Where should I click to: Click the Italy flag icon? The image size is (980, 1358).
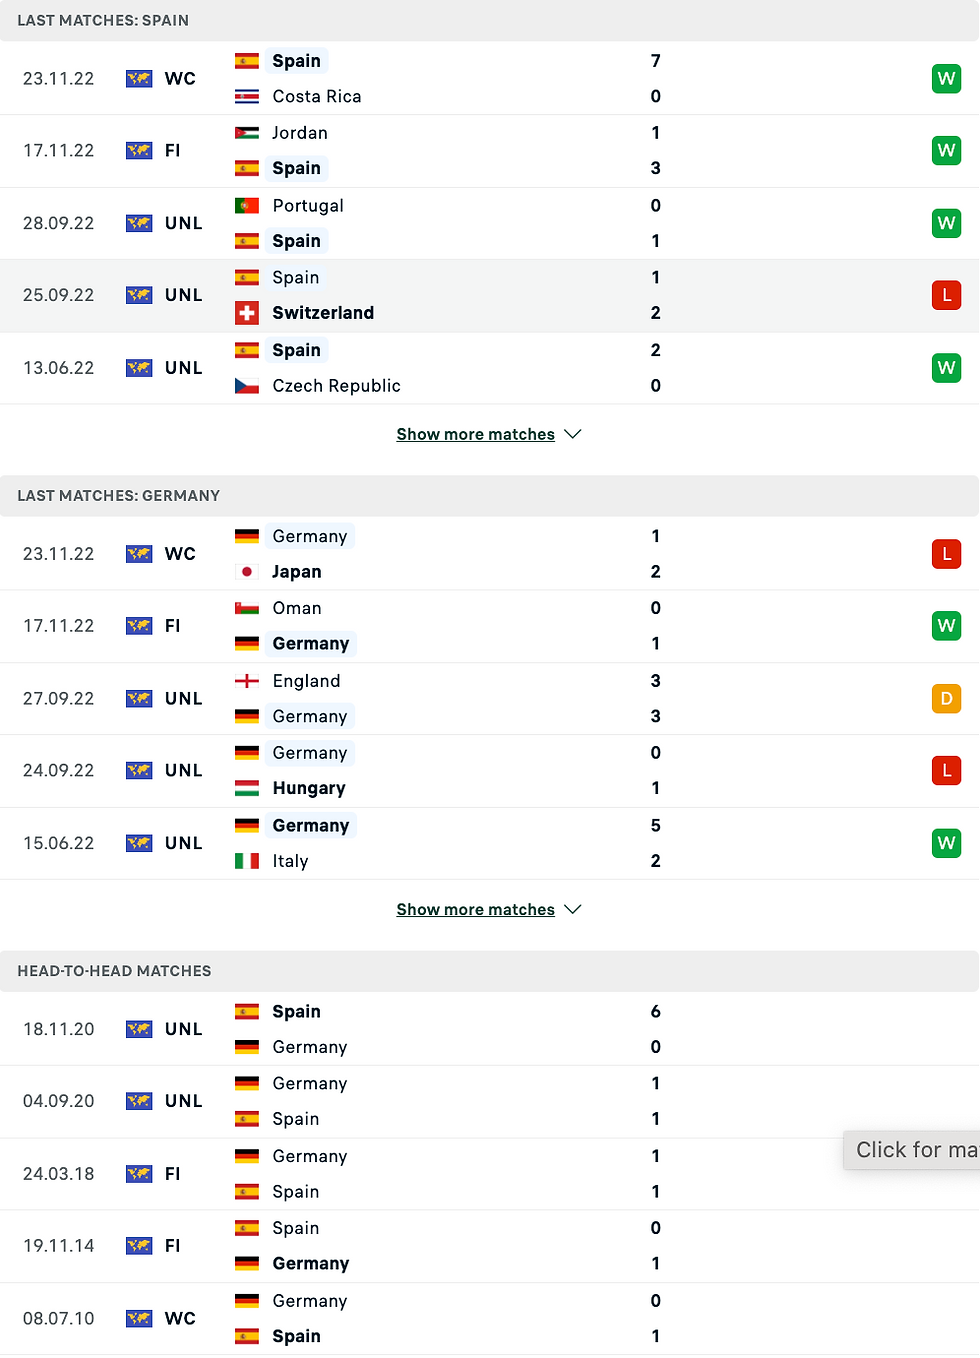click(x=247, y=861)
